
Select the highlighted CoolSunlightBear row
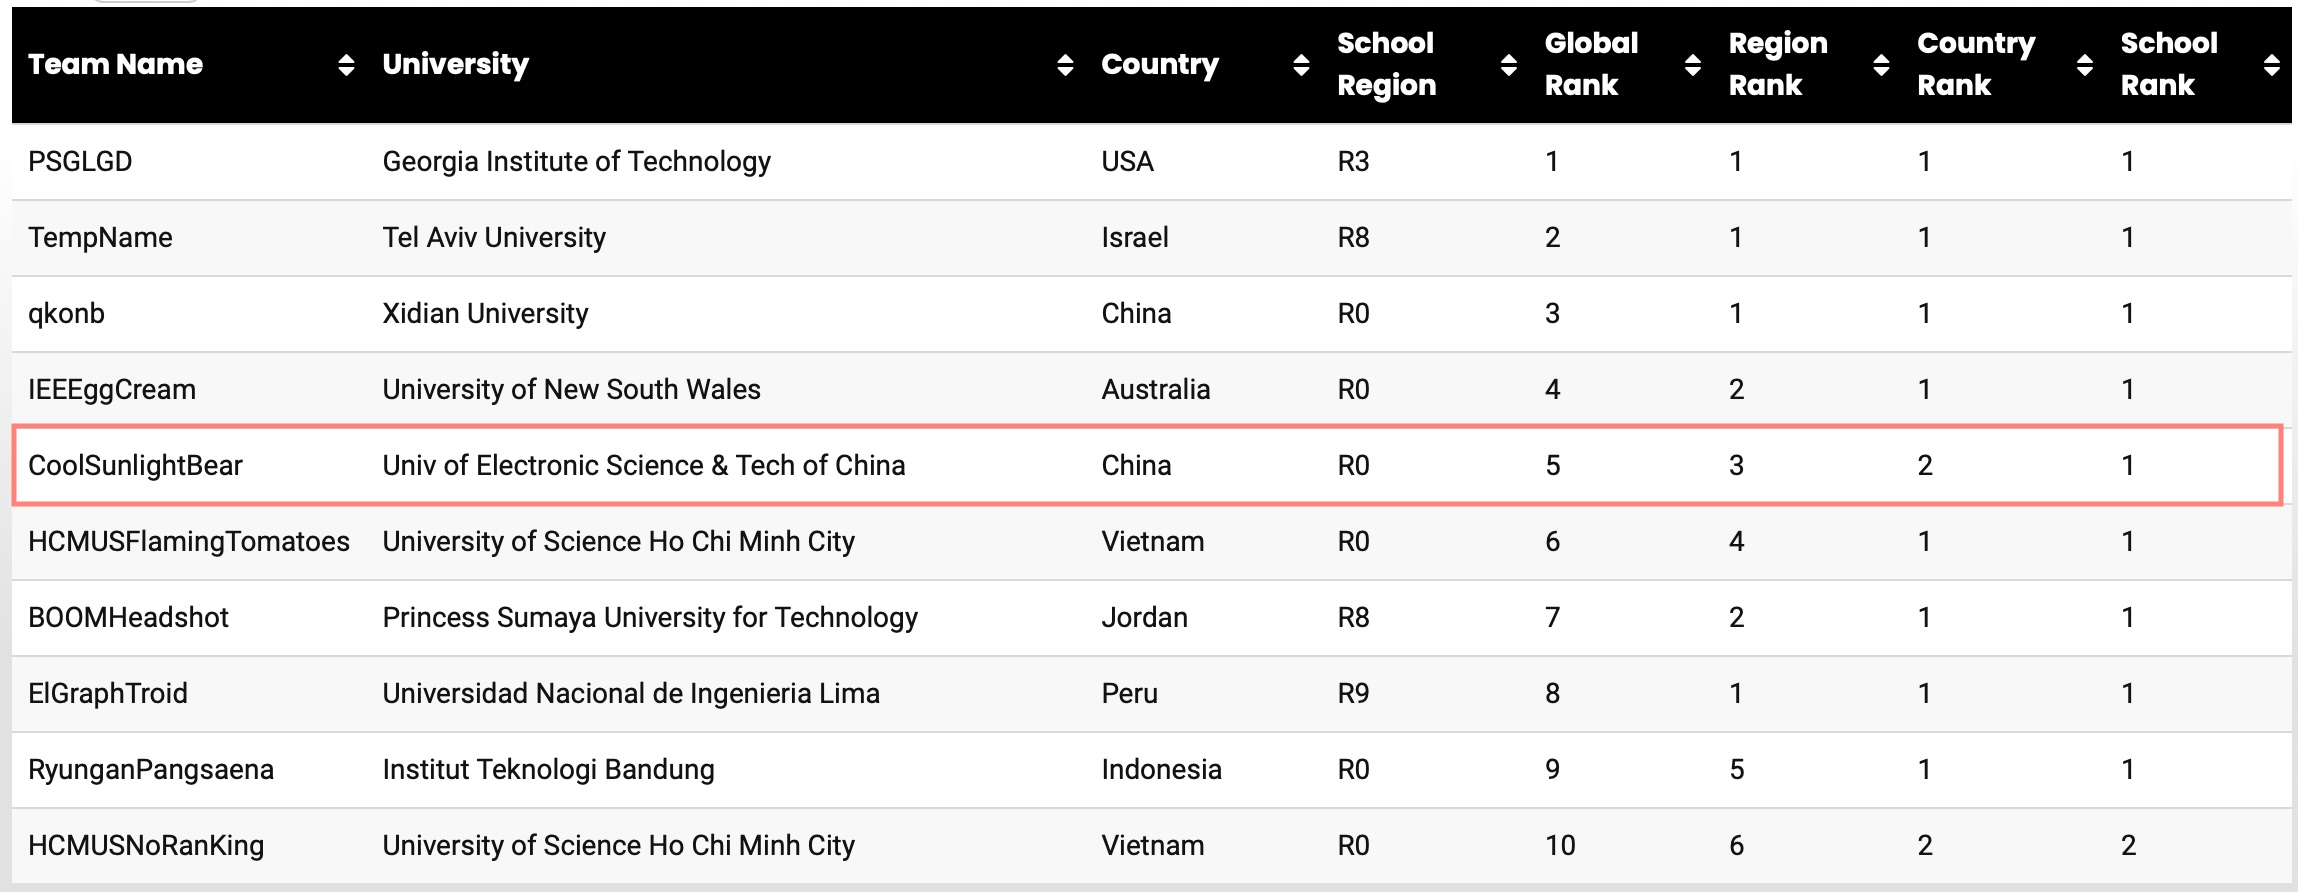1147,465
